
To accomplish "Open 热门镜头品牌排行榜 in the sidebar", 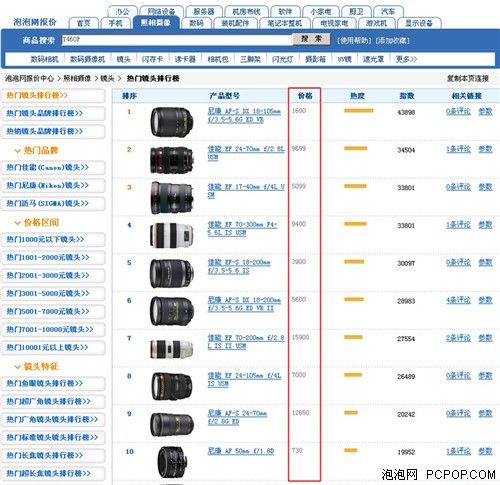I will (53, 113).
